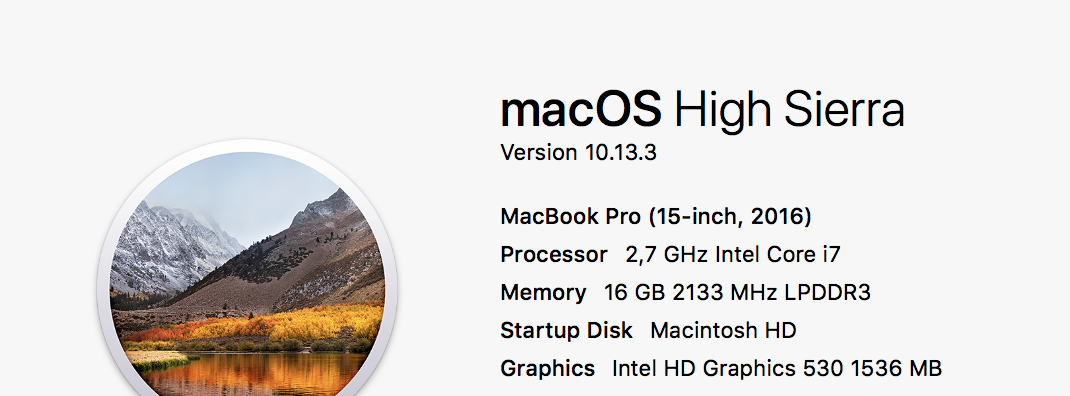The height and width of the screenshot is (396, 1070).
Task: Click the Startup Disk label
Action: [566, 331]
